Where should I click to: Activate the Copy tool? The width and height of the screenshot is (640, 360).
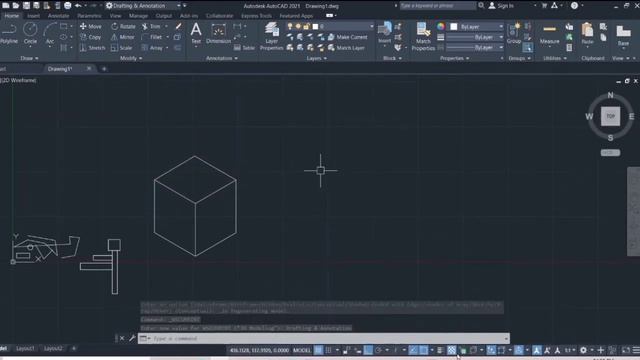(91, 37)
